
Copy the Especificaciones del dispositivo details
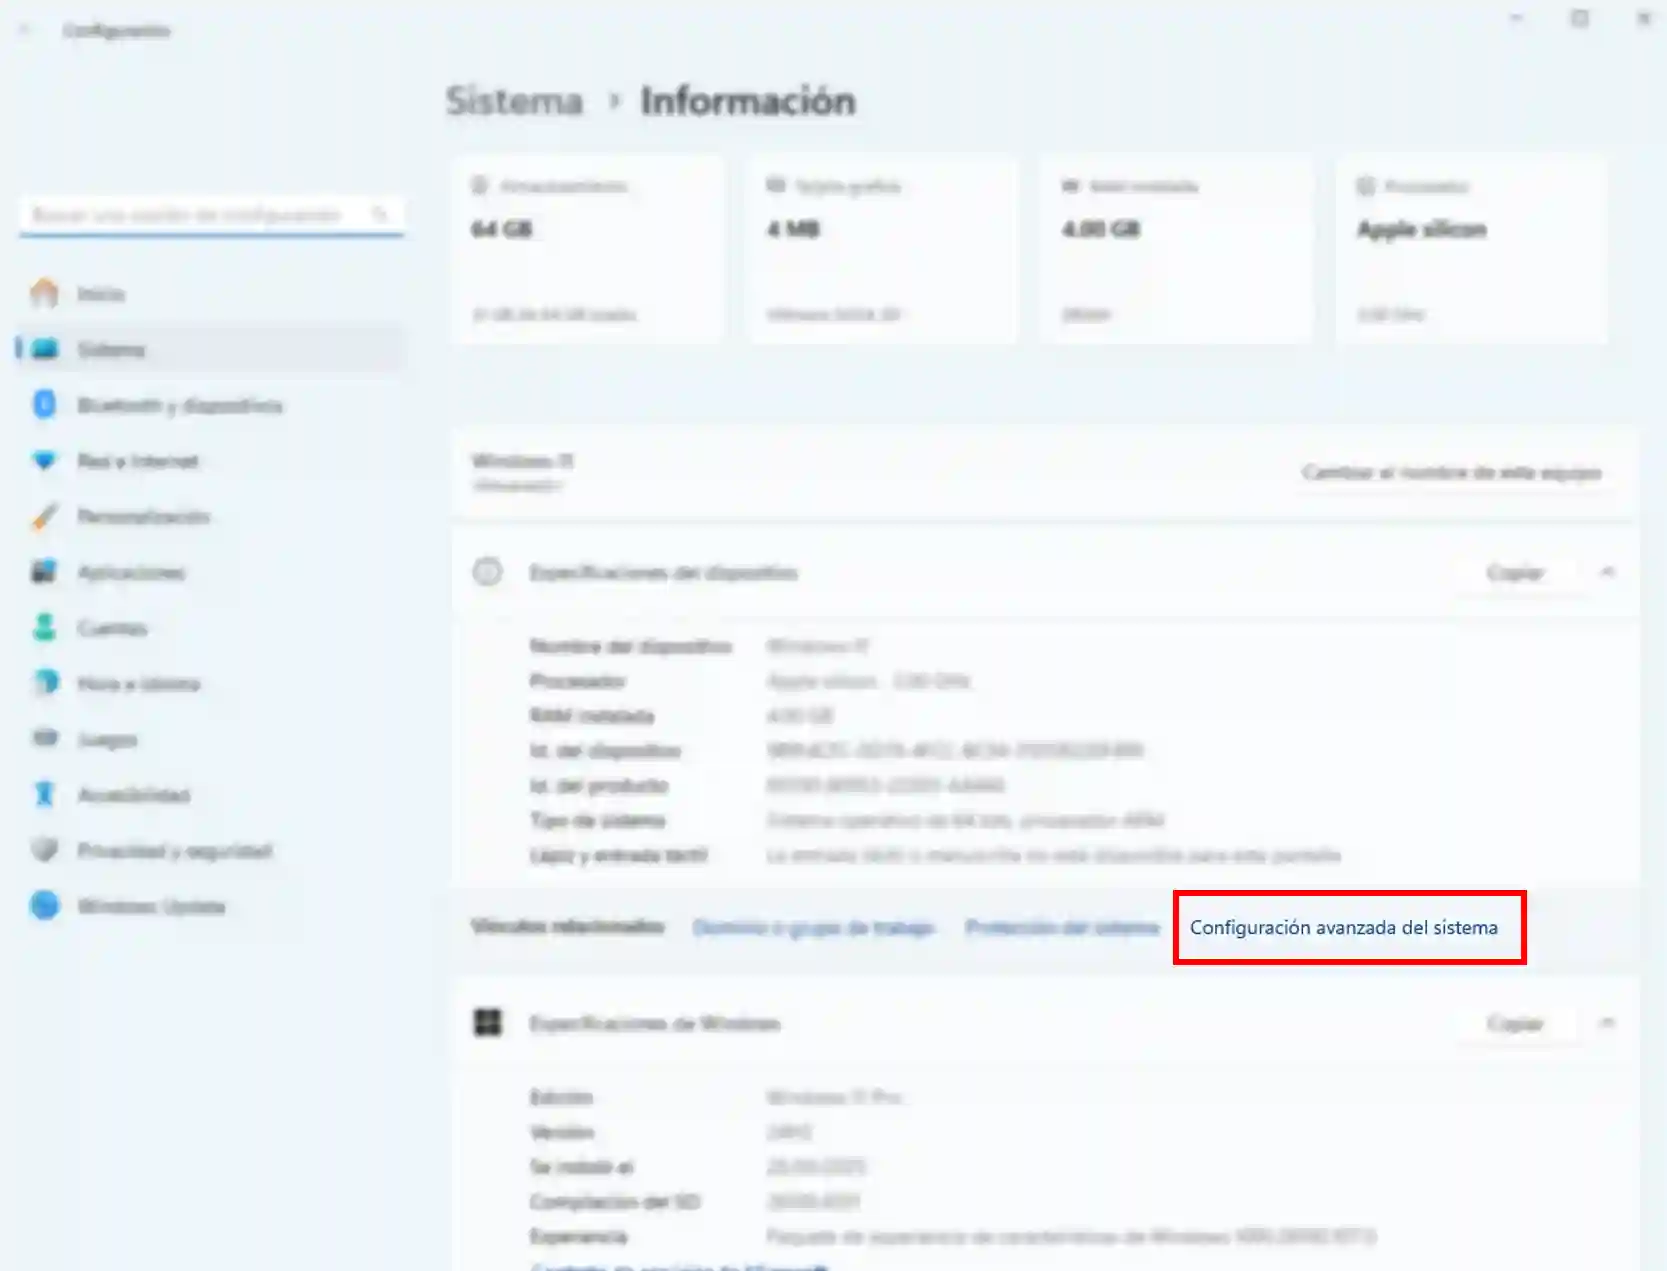(1515, 572)
